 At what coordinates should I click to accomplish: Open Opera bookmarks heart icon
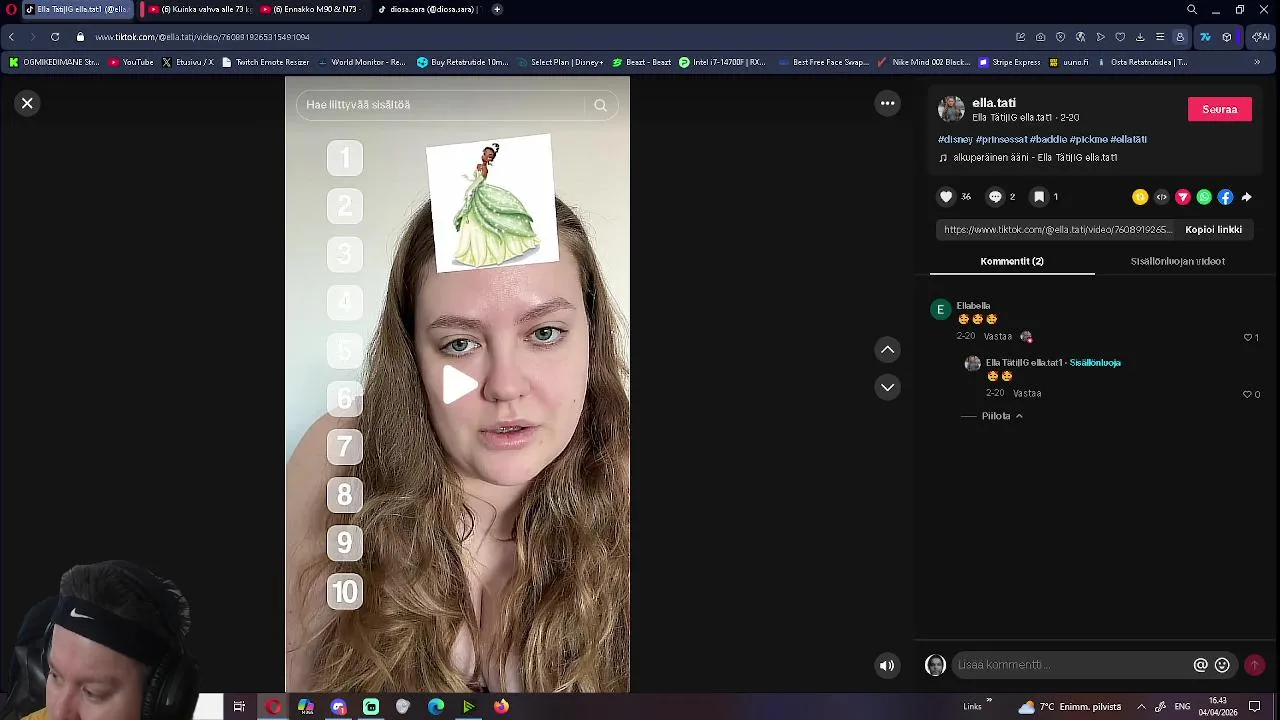1120,37
